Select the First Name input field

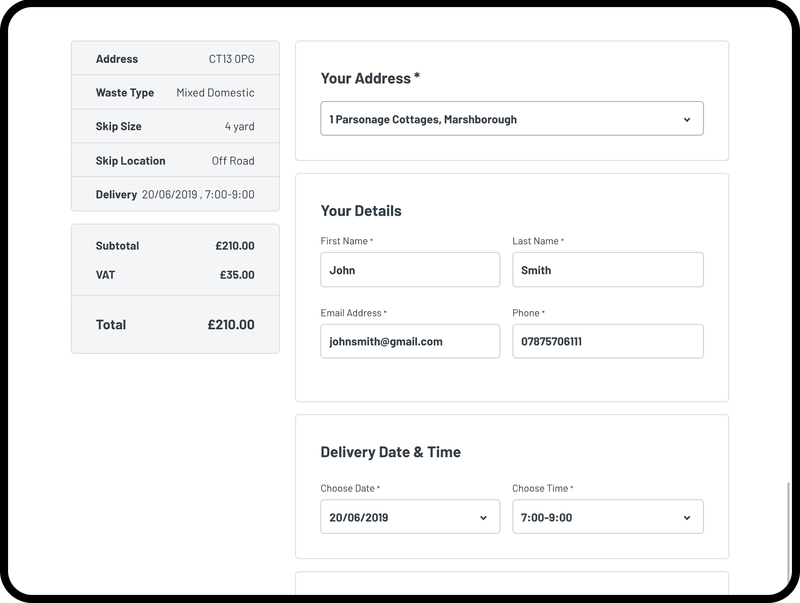click(x=410, y=268)
